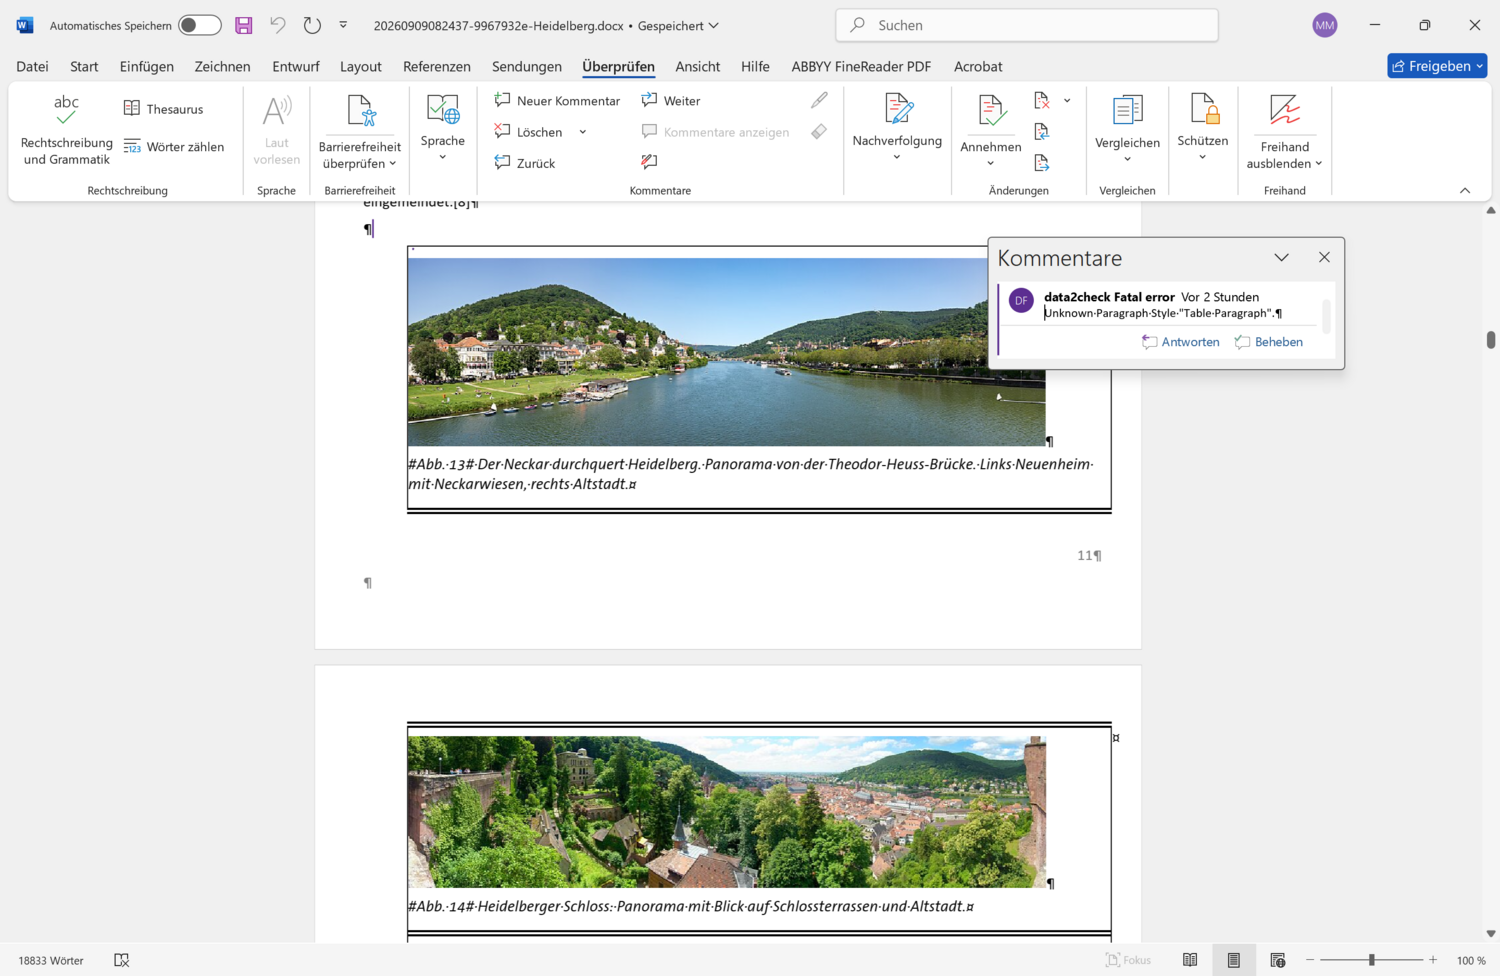Expand Freihand ausblenden dropdown arrow

point(1319,164)
